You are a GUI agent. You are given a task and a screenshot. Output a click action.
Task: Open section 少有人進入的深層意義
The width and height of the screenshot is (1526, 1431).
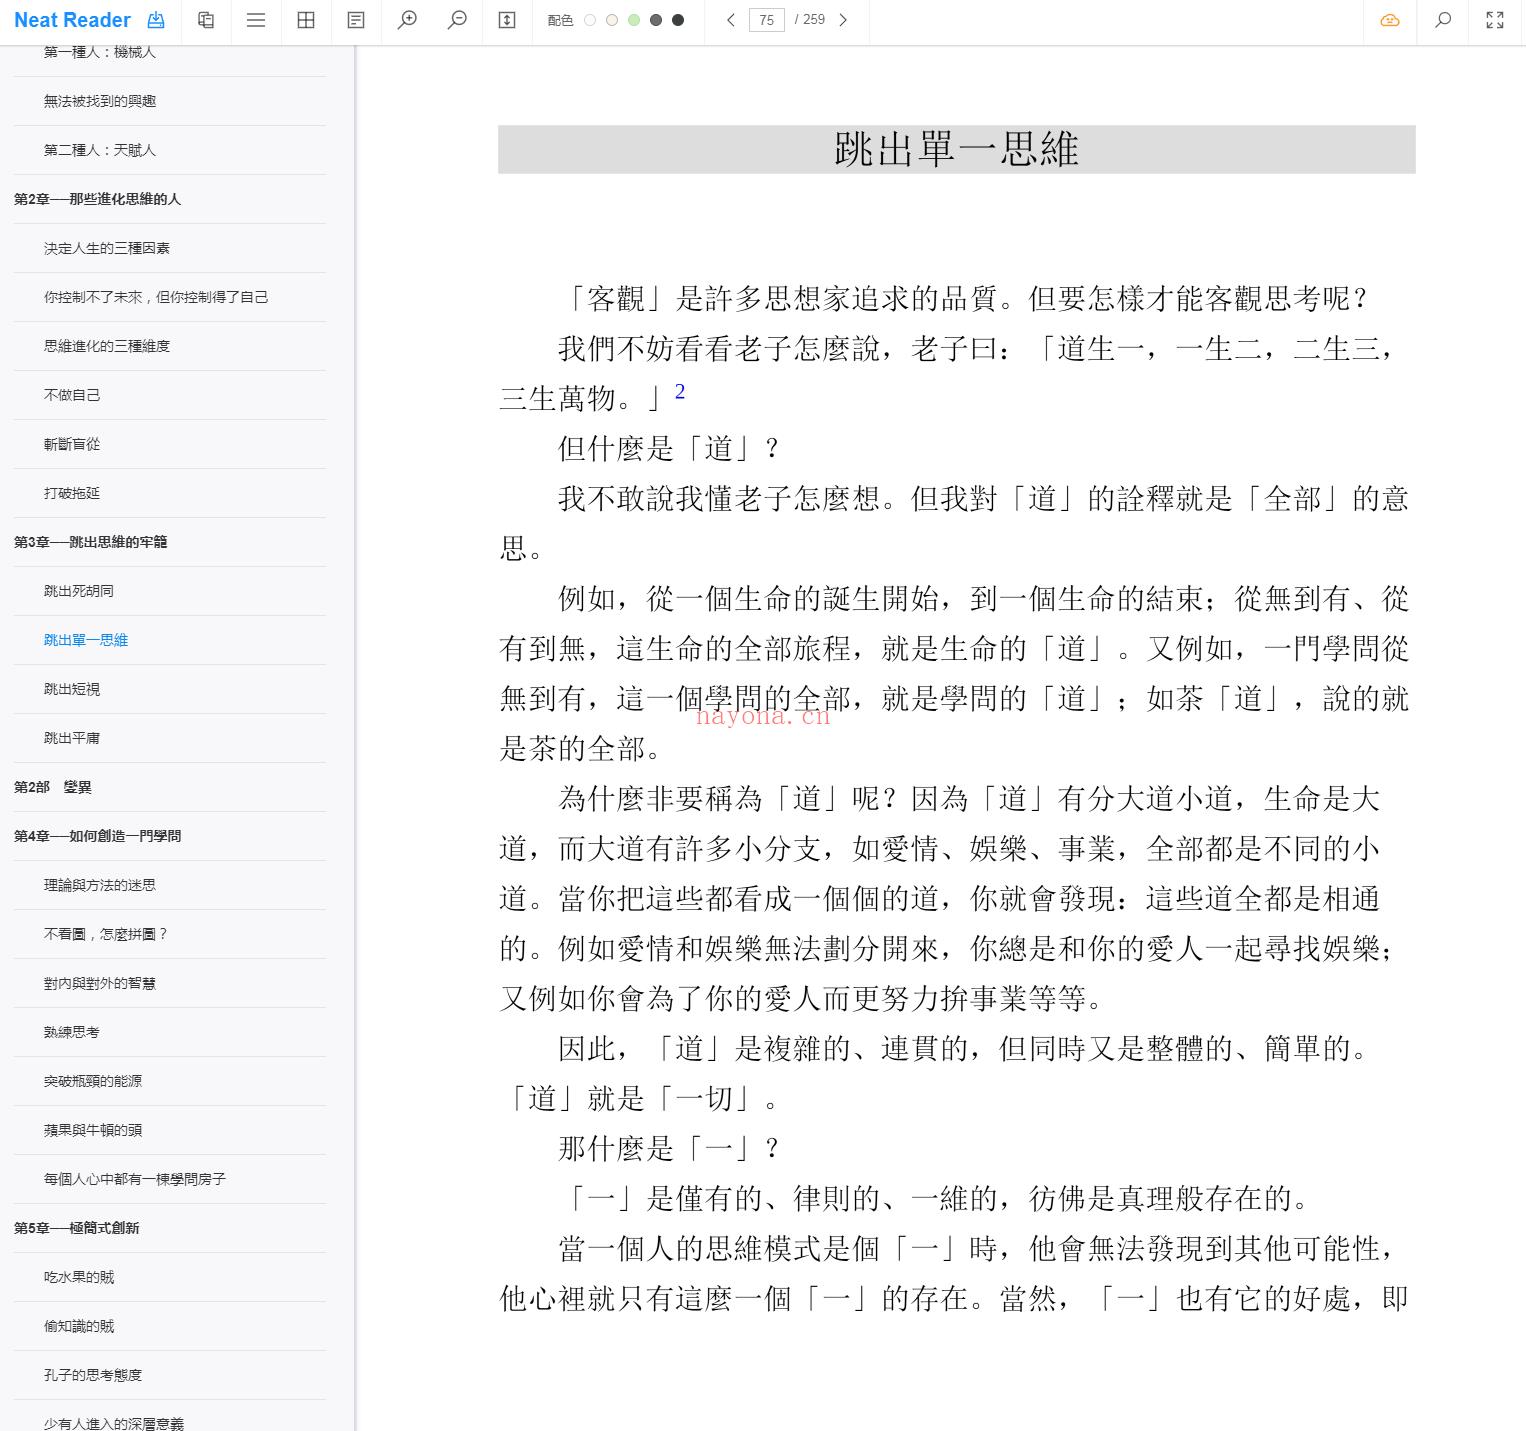[114, 1423]
